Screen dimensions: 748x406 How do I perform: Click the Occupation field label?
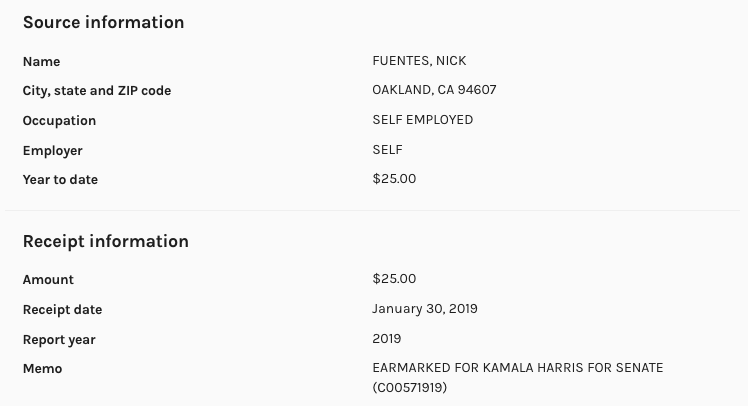[59, 121]
